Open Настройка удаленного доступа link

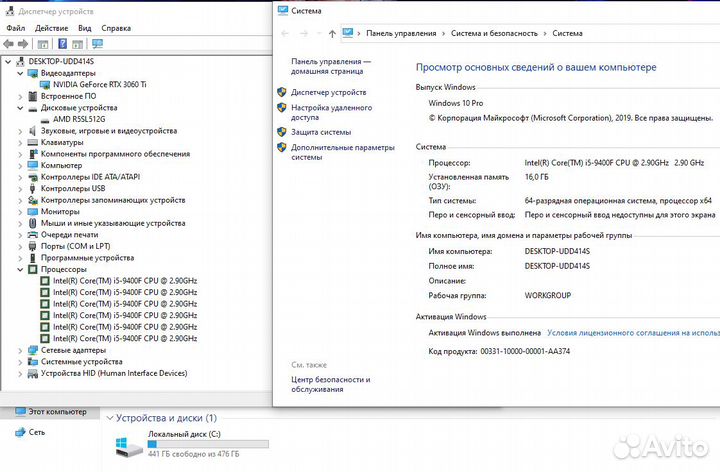tap(332, 112)
